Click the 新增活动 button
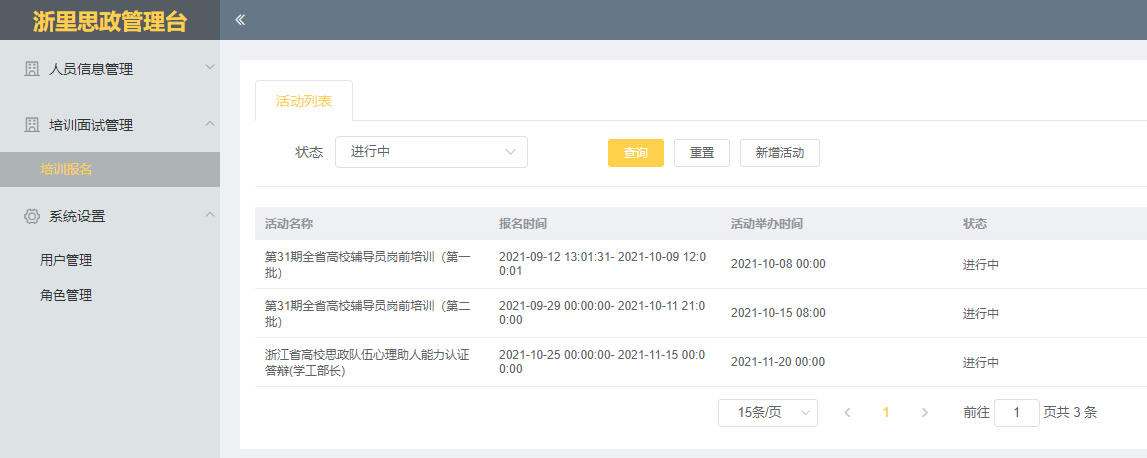 (x=779, y=153)
